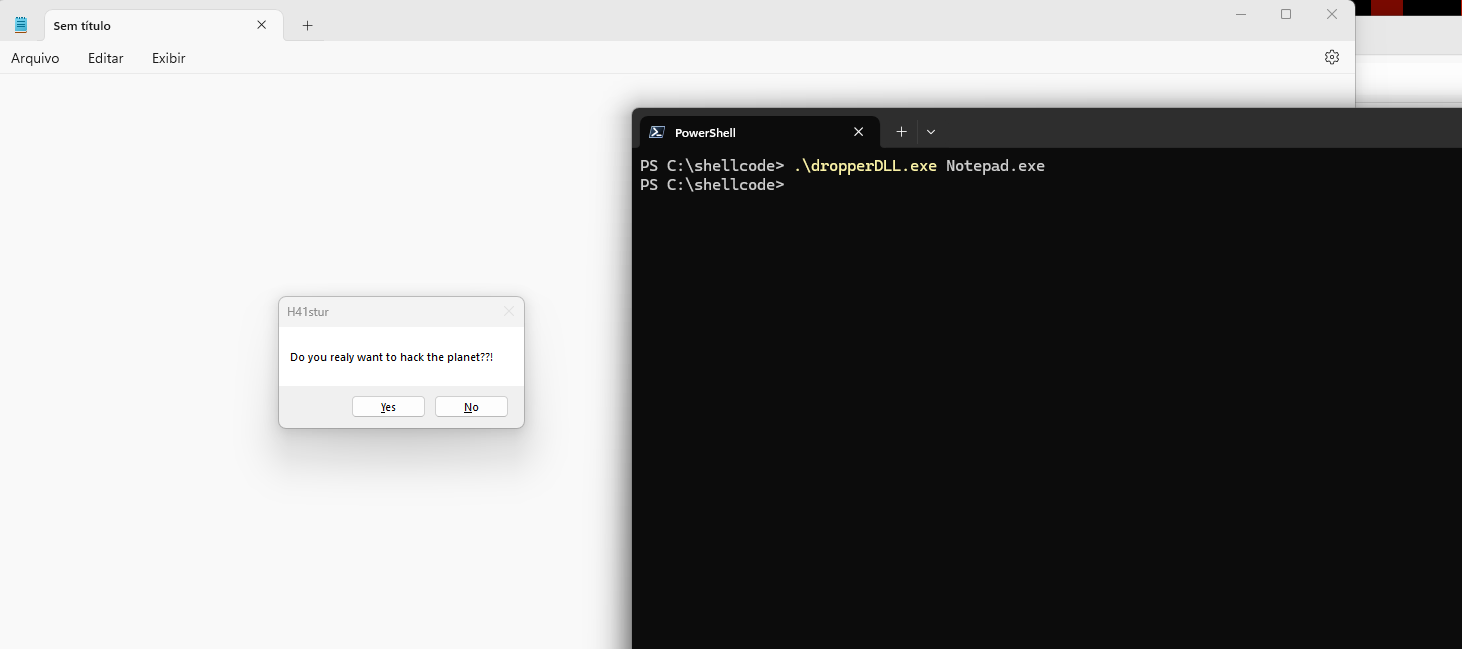Minimize the Notepad window
The image size is (1462, 649).
1240,14
